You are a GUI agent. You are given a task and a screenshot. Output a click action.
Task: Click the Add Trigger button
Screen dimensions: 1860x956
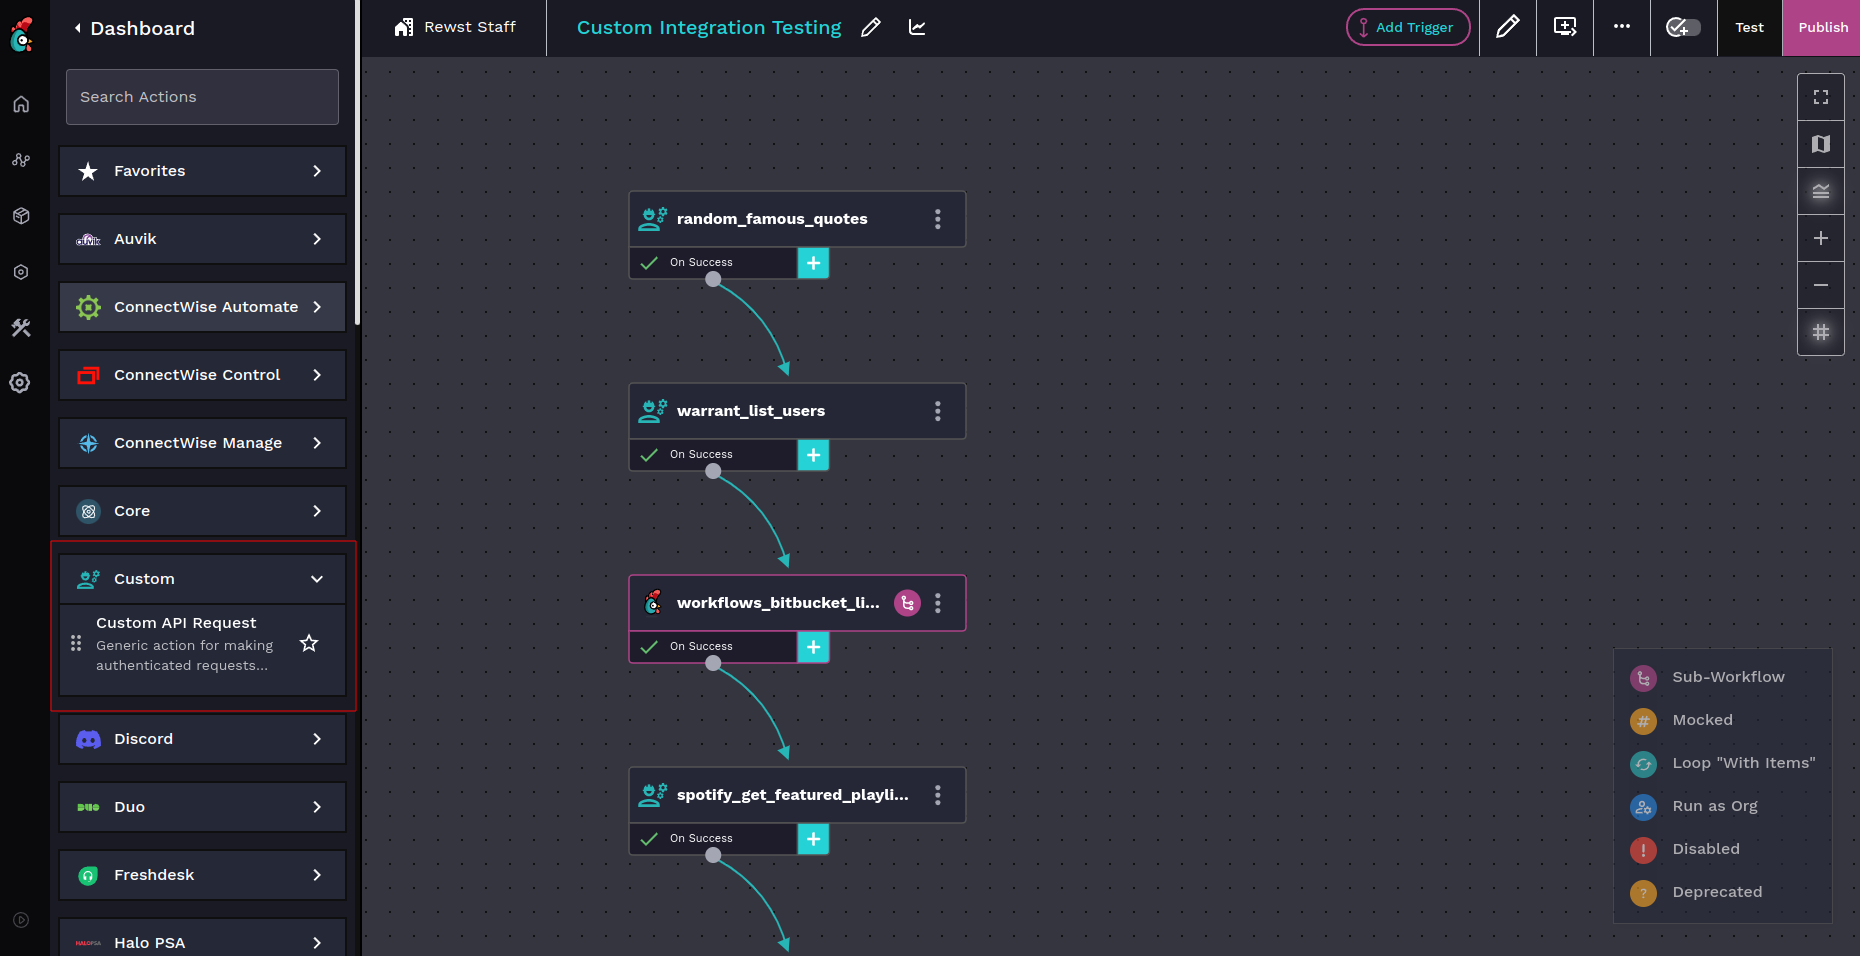pos(1407,27)
